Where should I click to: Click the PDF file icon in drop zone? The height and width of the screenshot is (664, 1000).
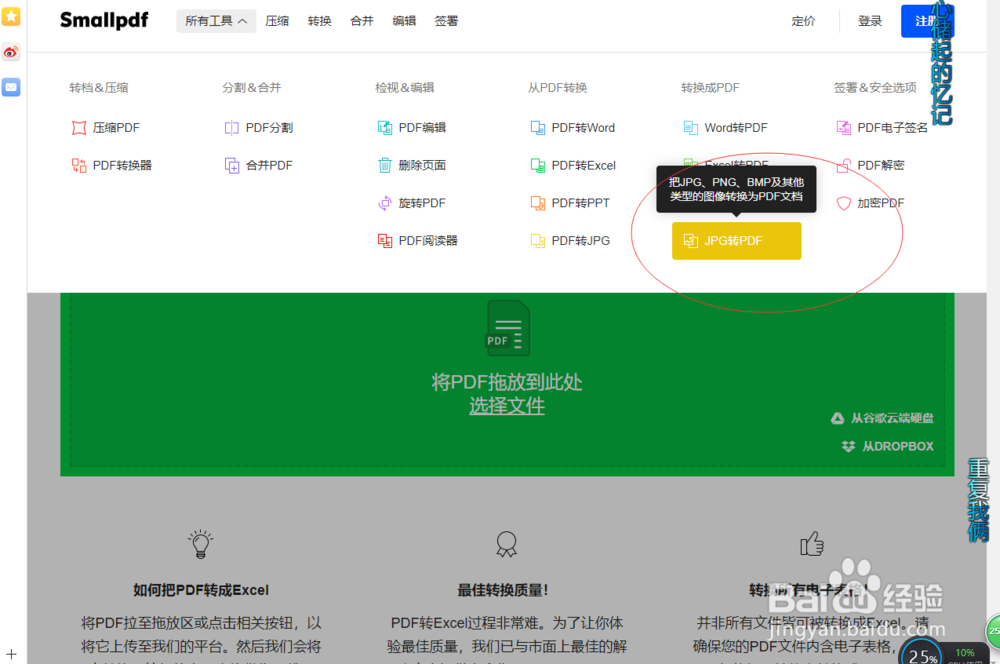[508, 328]
